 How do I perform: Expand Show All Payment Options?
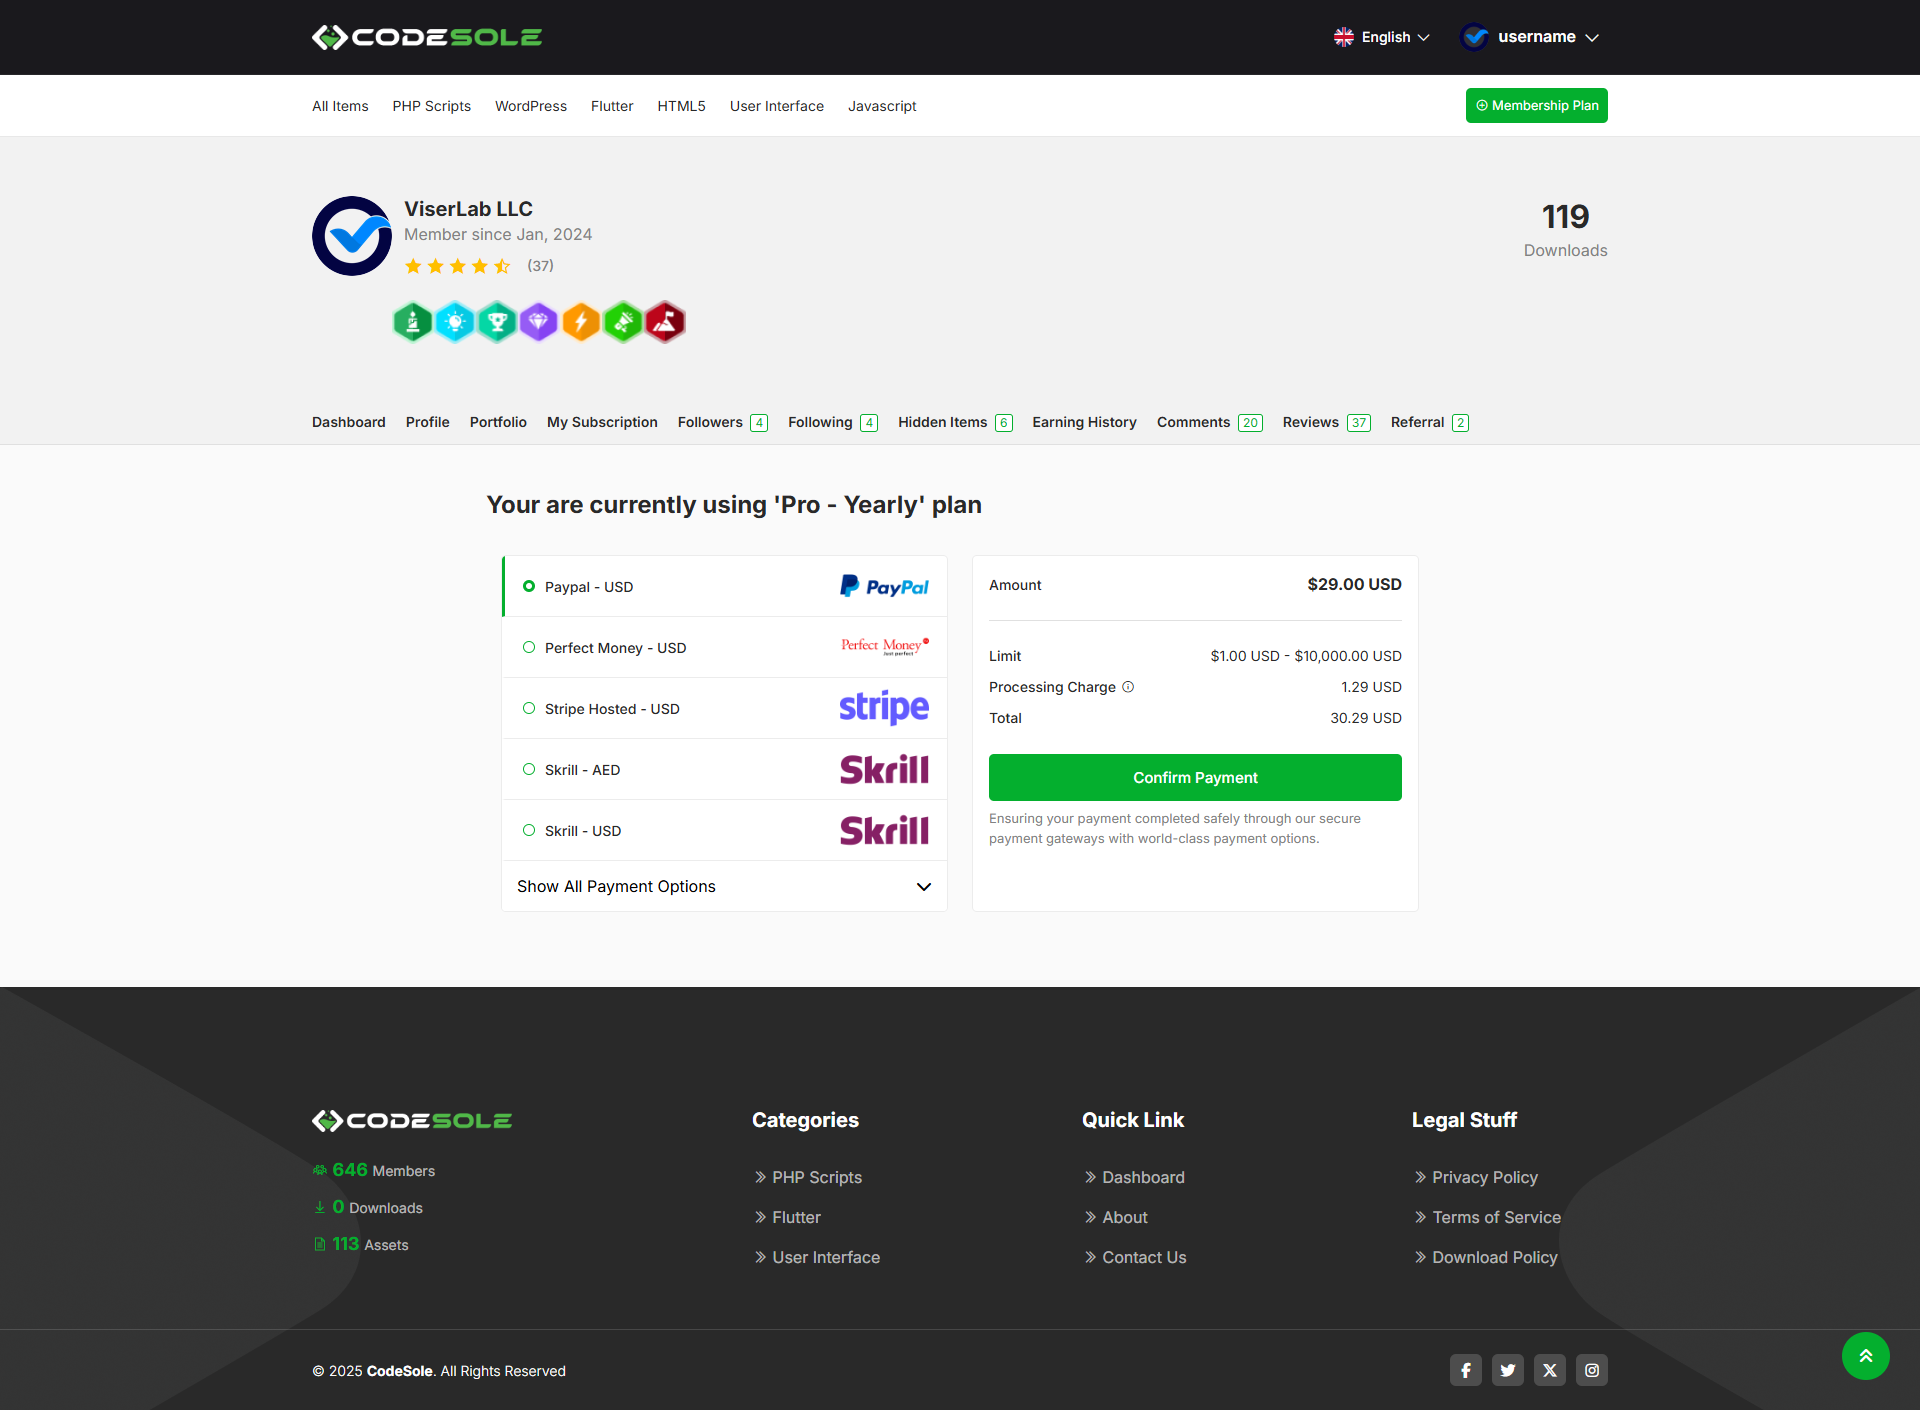point(724,886)
